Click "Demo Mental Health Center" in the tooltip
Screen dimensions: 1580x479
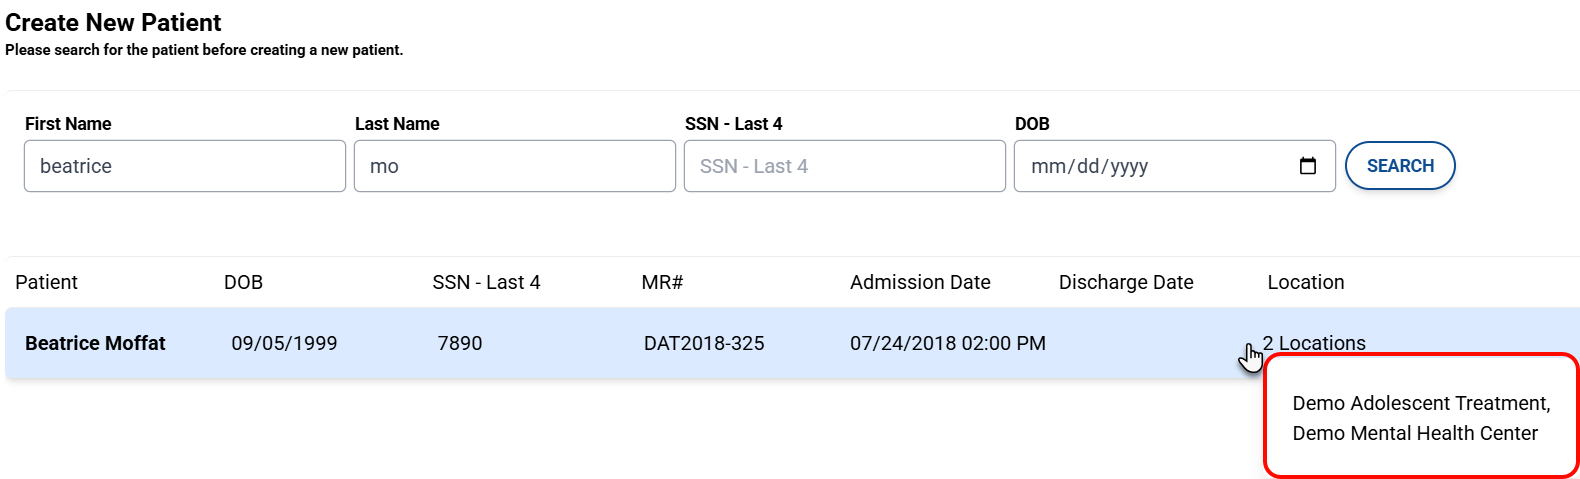(1415, 433)
